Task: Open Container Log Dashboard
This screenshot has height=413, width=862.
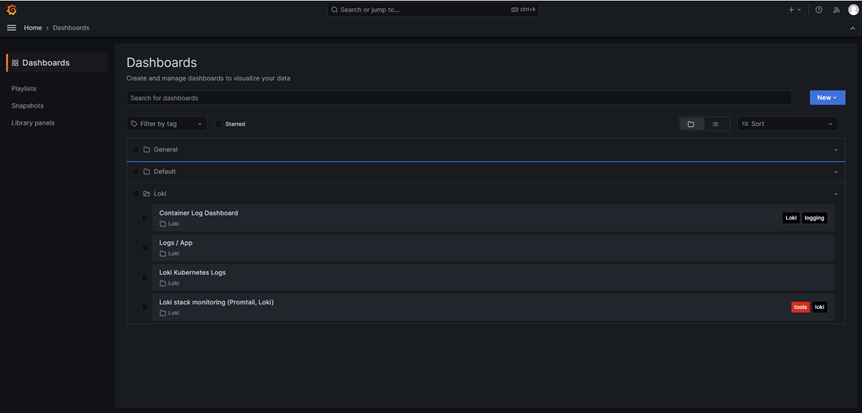Action: [x=198, y=213]
